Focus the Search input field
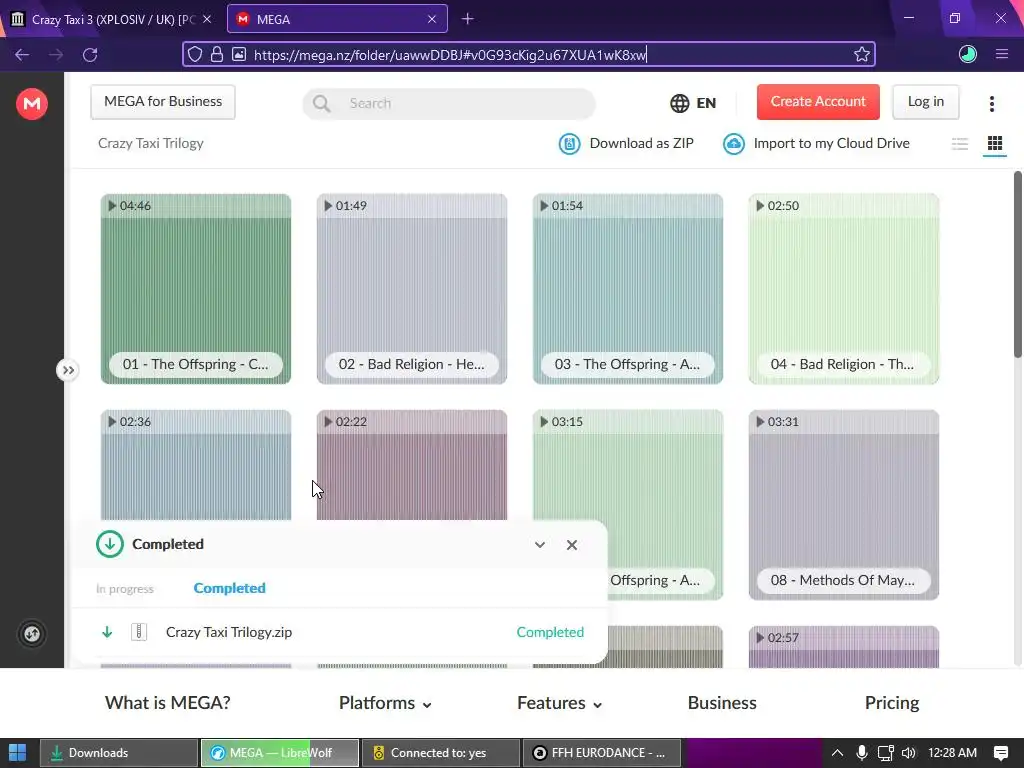This screenshot has height=768, width=1024. (449, 103)
